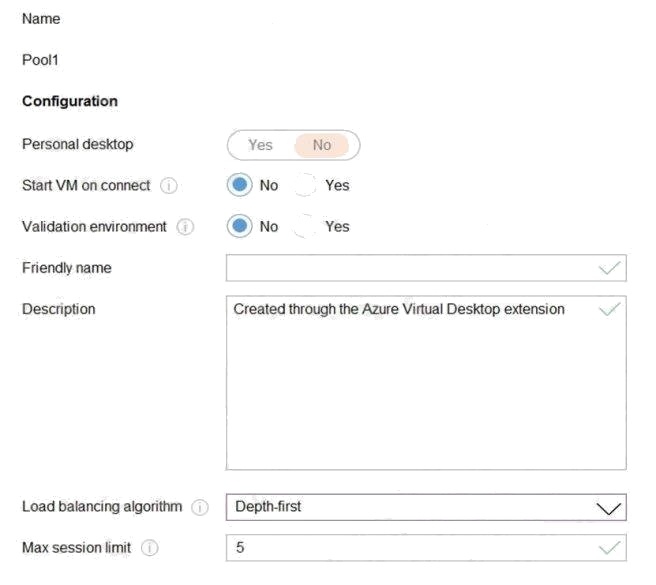The width and height of the screenshot is (656, 585).
Task: Click info icon beside Validation environment
Action: coord(185,227)
